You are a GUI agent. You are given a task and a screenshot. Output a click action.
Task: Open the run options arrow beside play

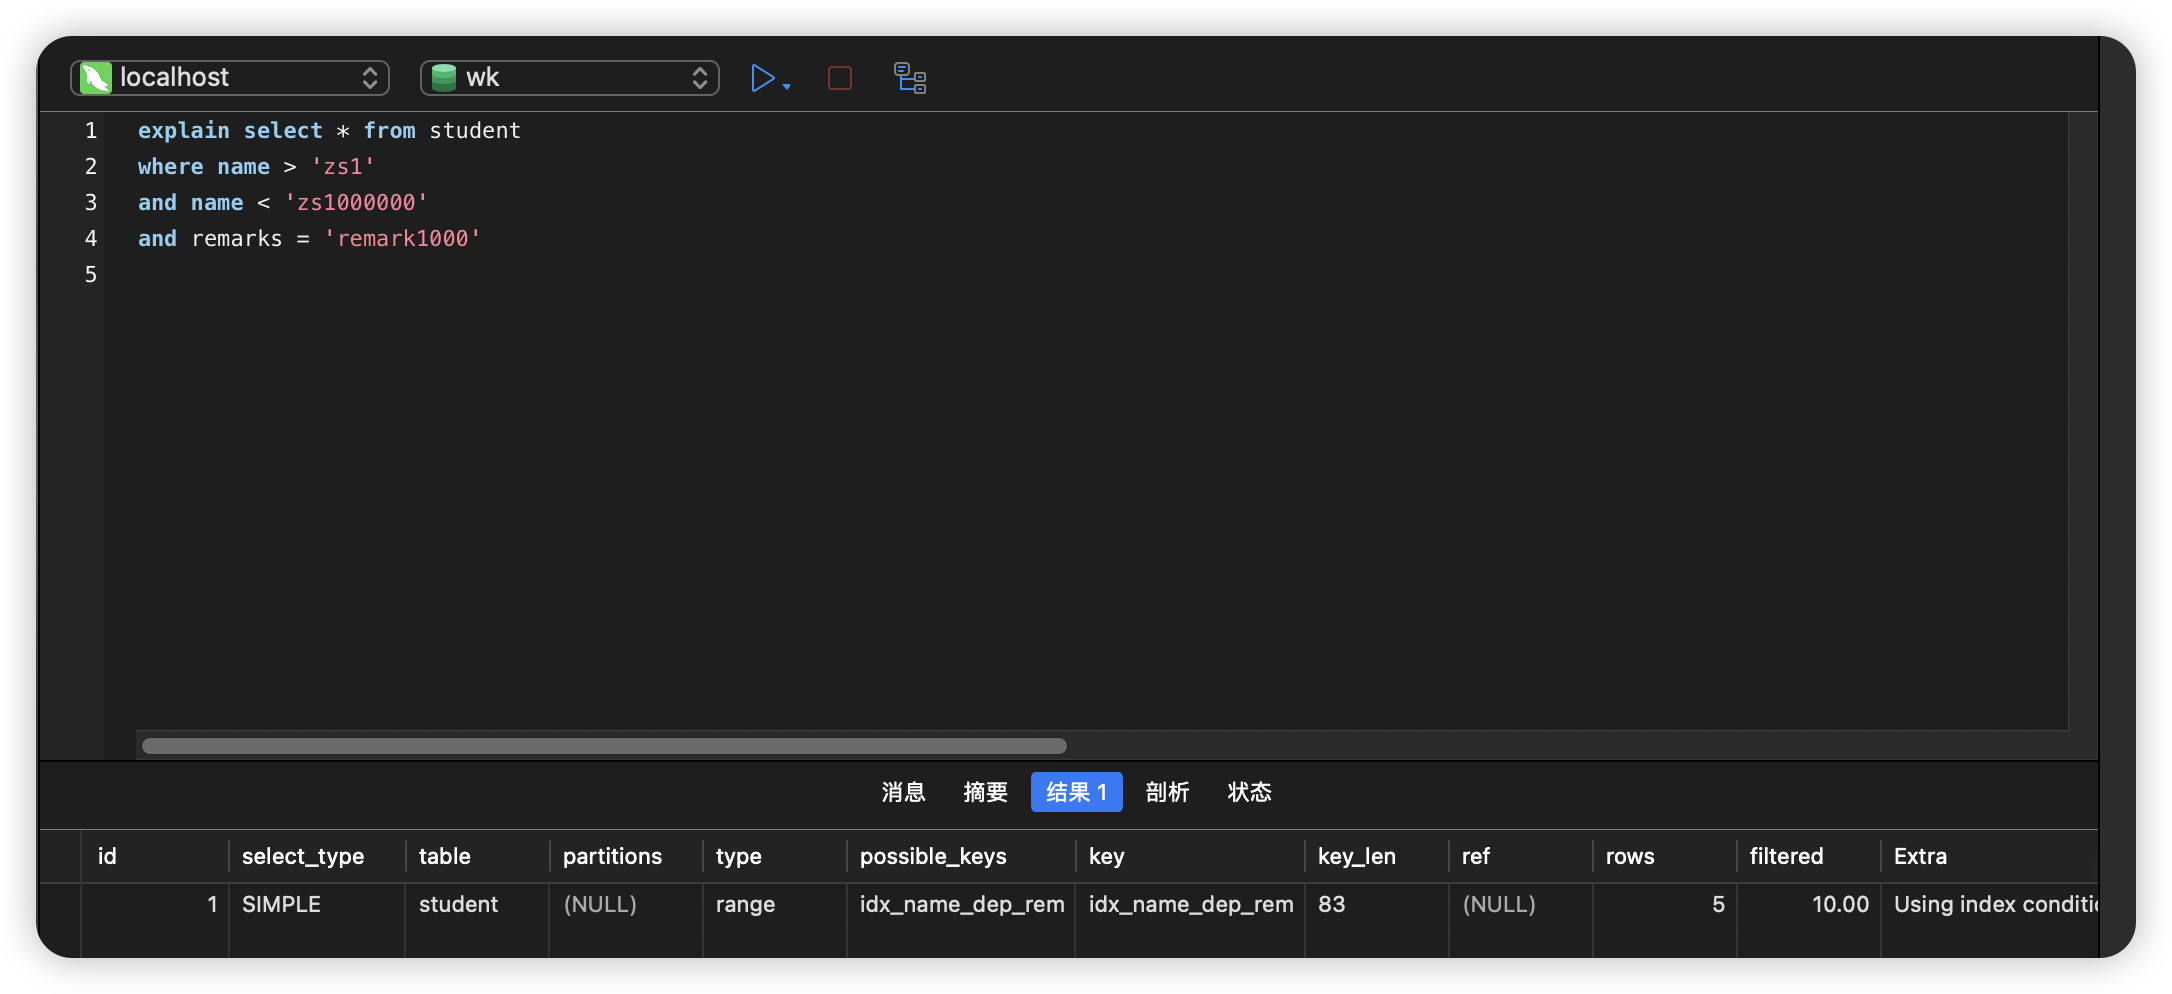[x=787, y=87]
